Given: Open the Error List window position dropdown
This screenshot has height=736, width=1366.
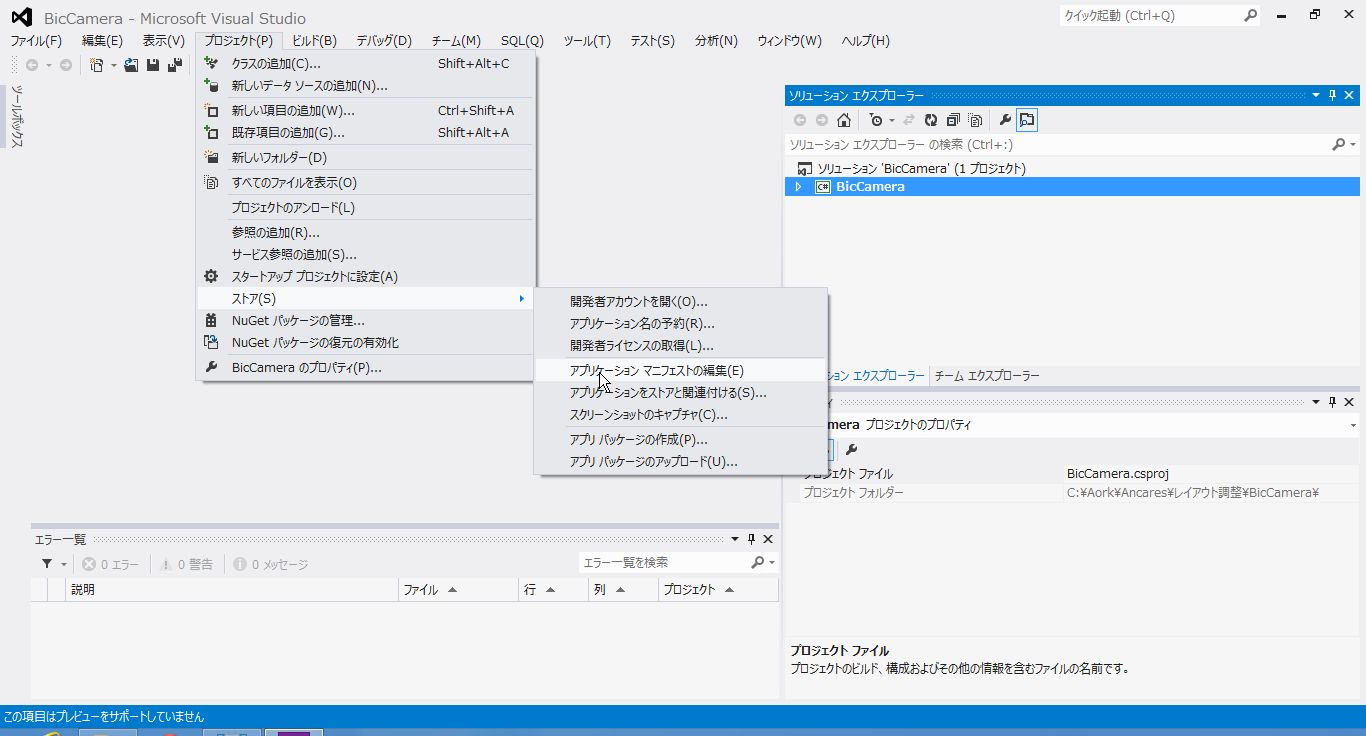Looking at the screenshot, I should tap(736, 539).
